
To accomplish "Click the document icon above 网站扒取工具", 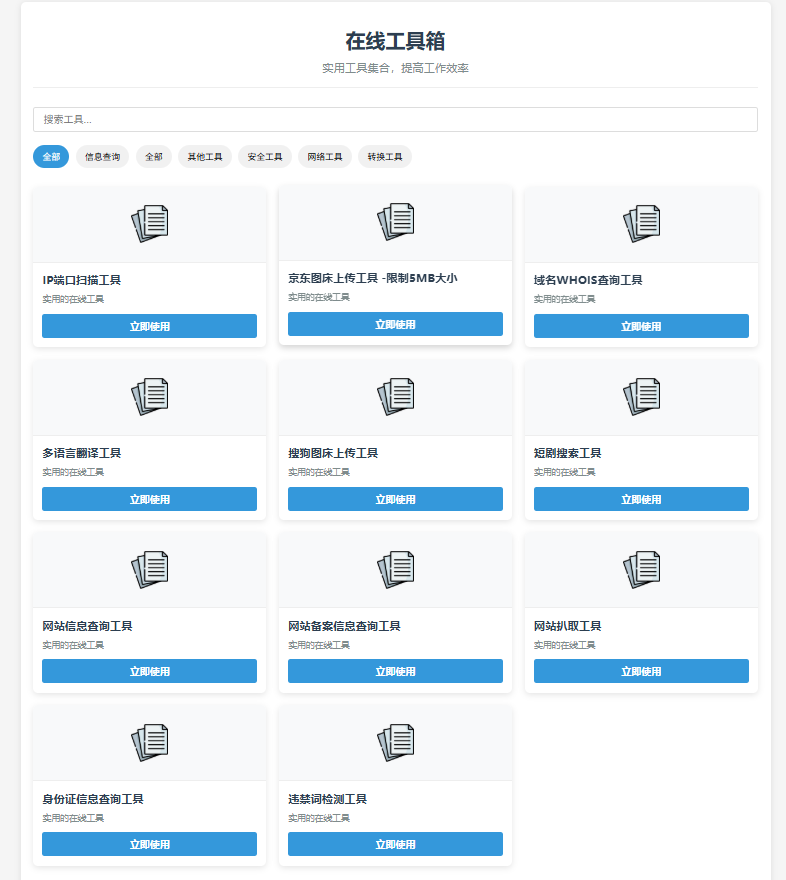I will point(641,570).
